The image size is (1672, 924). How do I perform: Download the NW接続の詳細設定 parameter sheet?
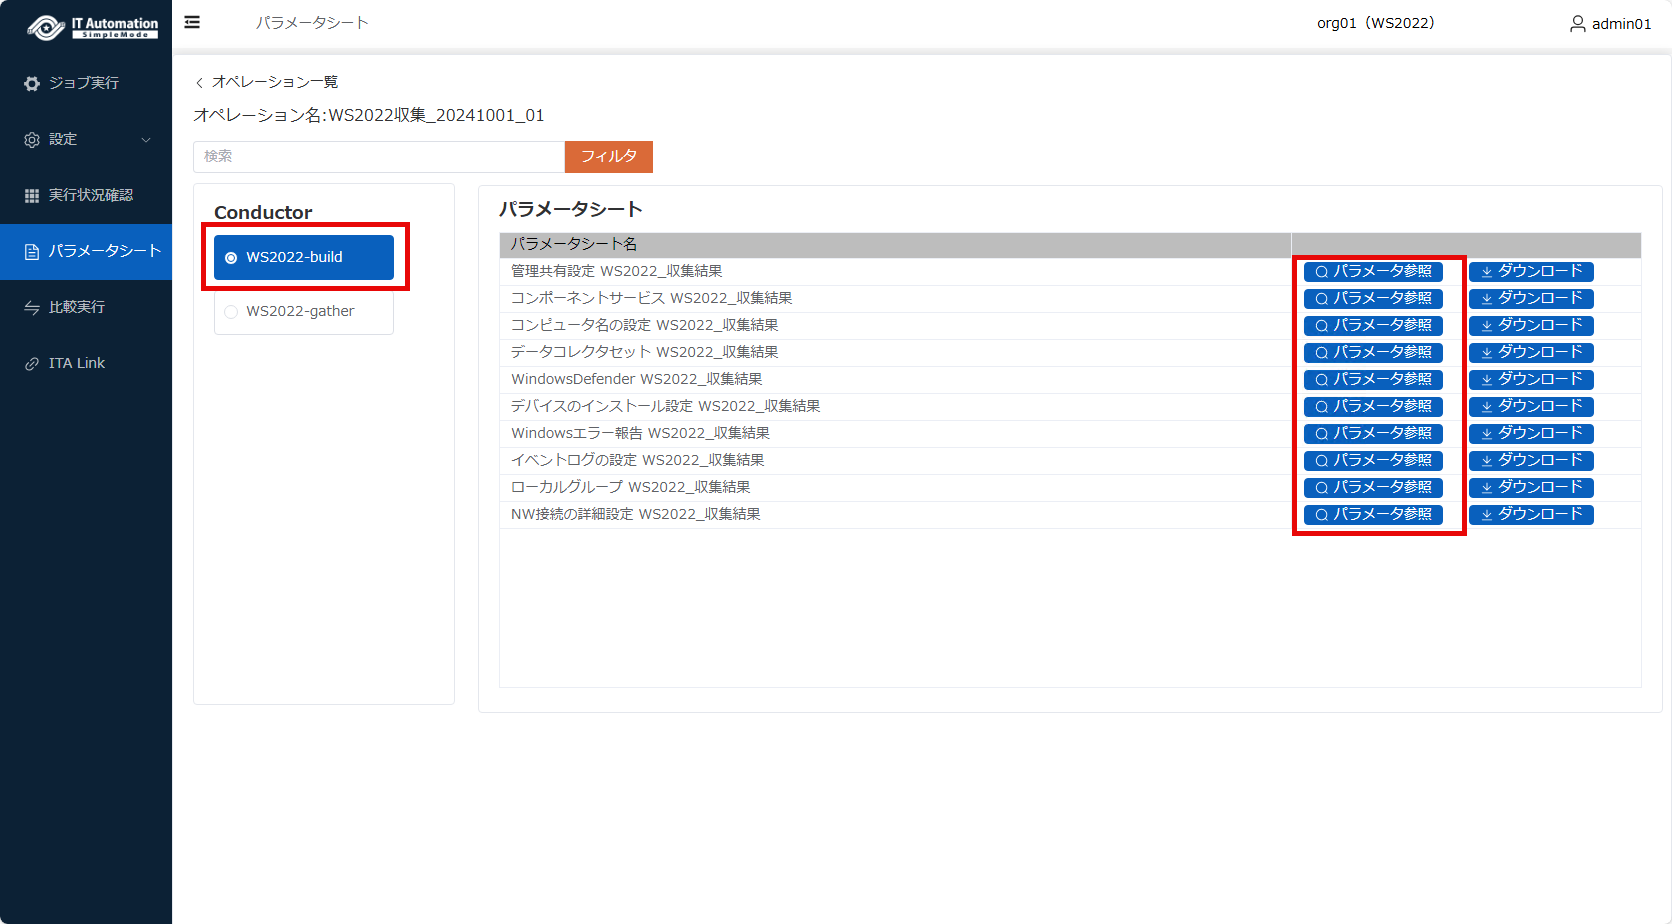click(1530, 514)
